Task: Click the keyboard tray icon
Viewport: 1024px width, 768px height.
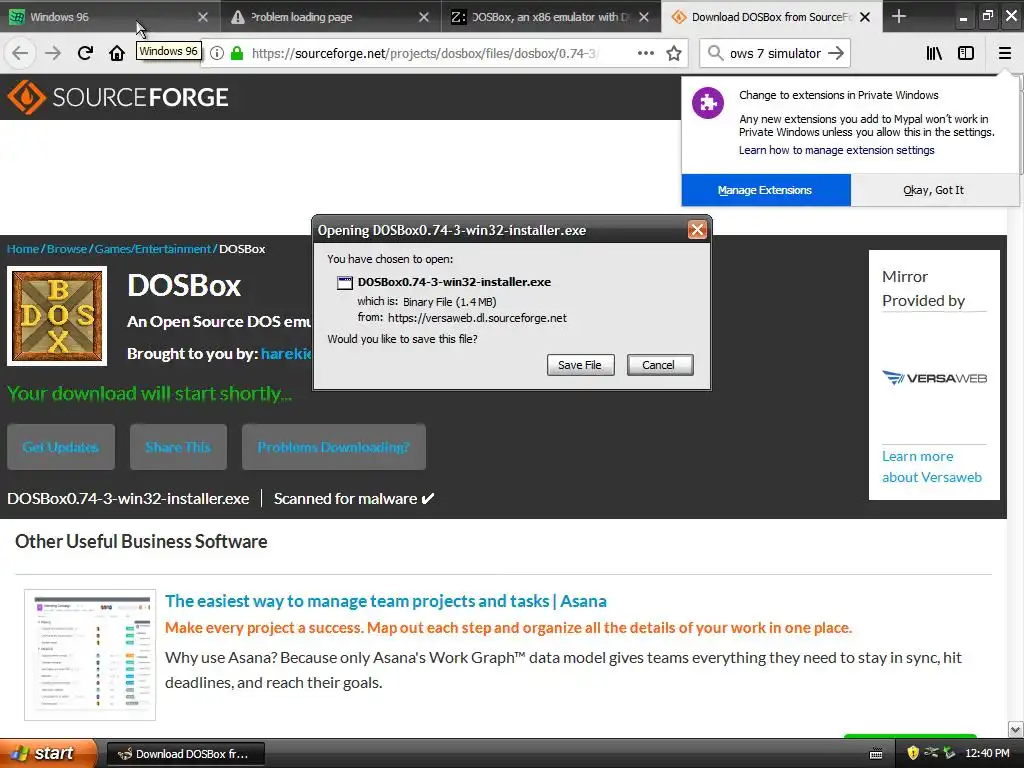Action: coord(876,754)
